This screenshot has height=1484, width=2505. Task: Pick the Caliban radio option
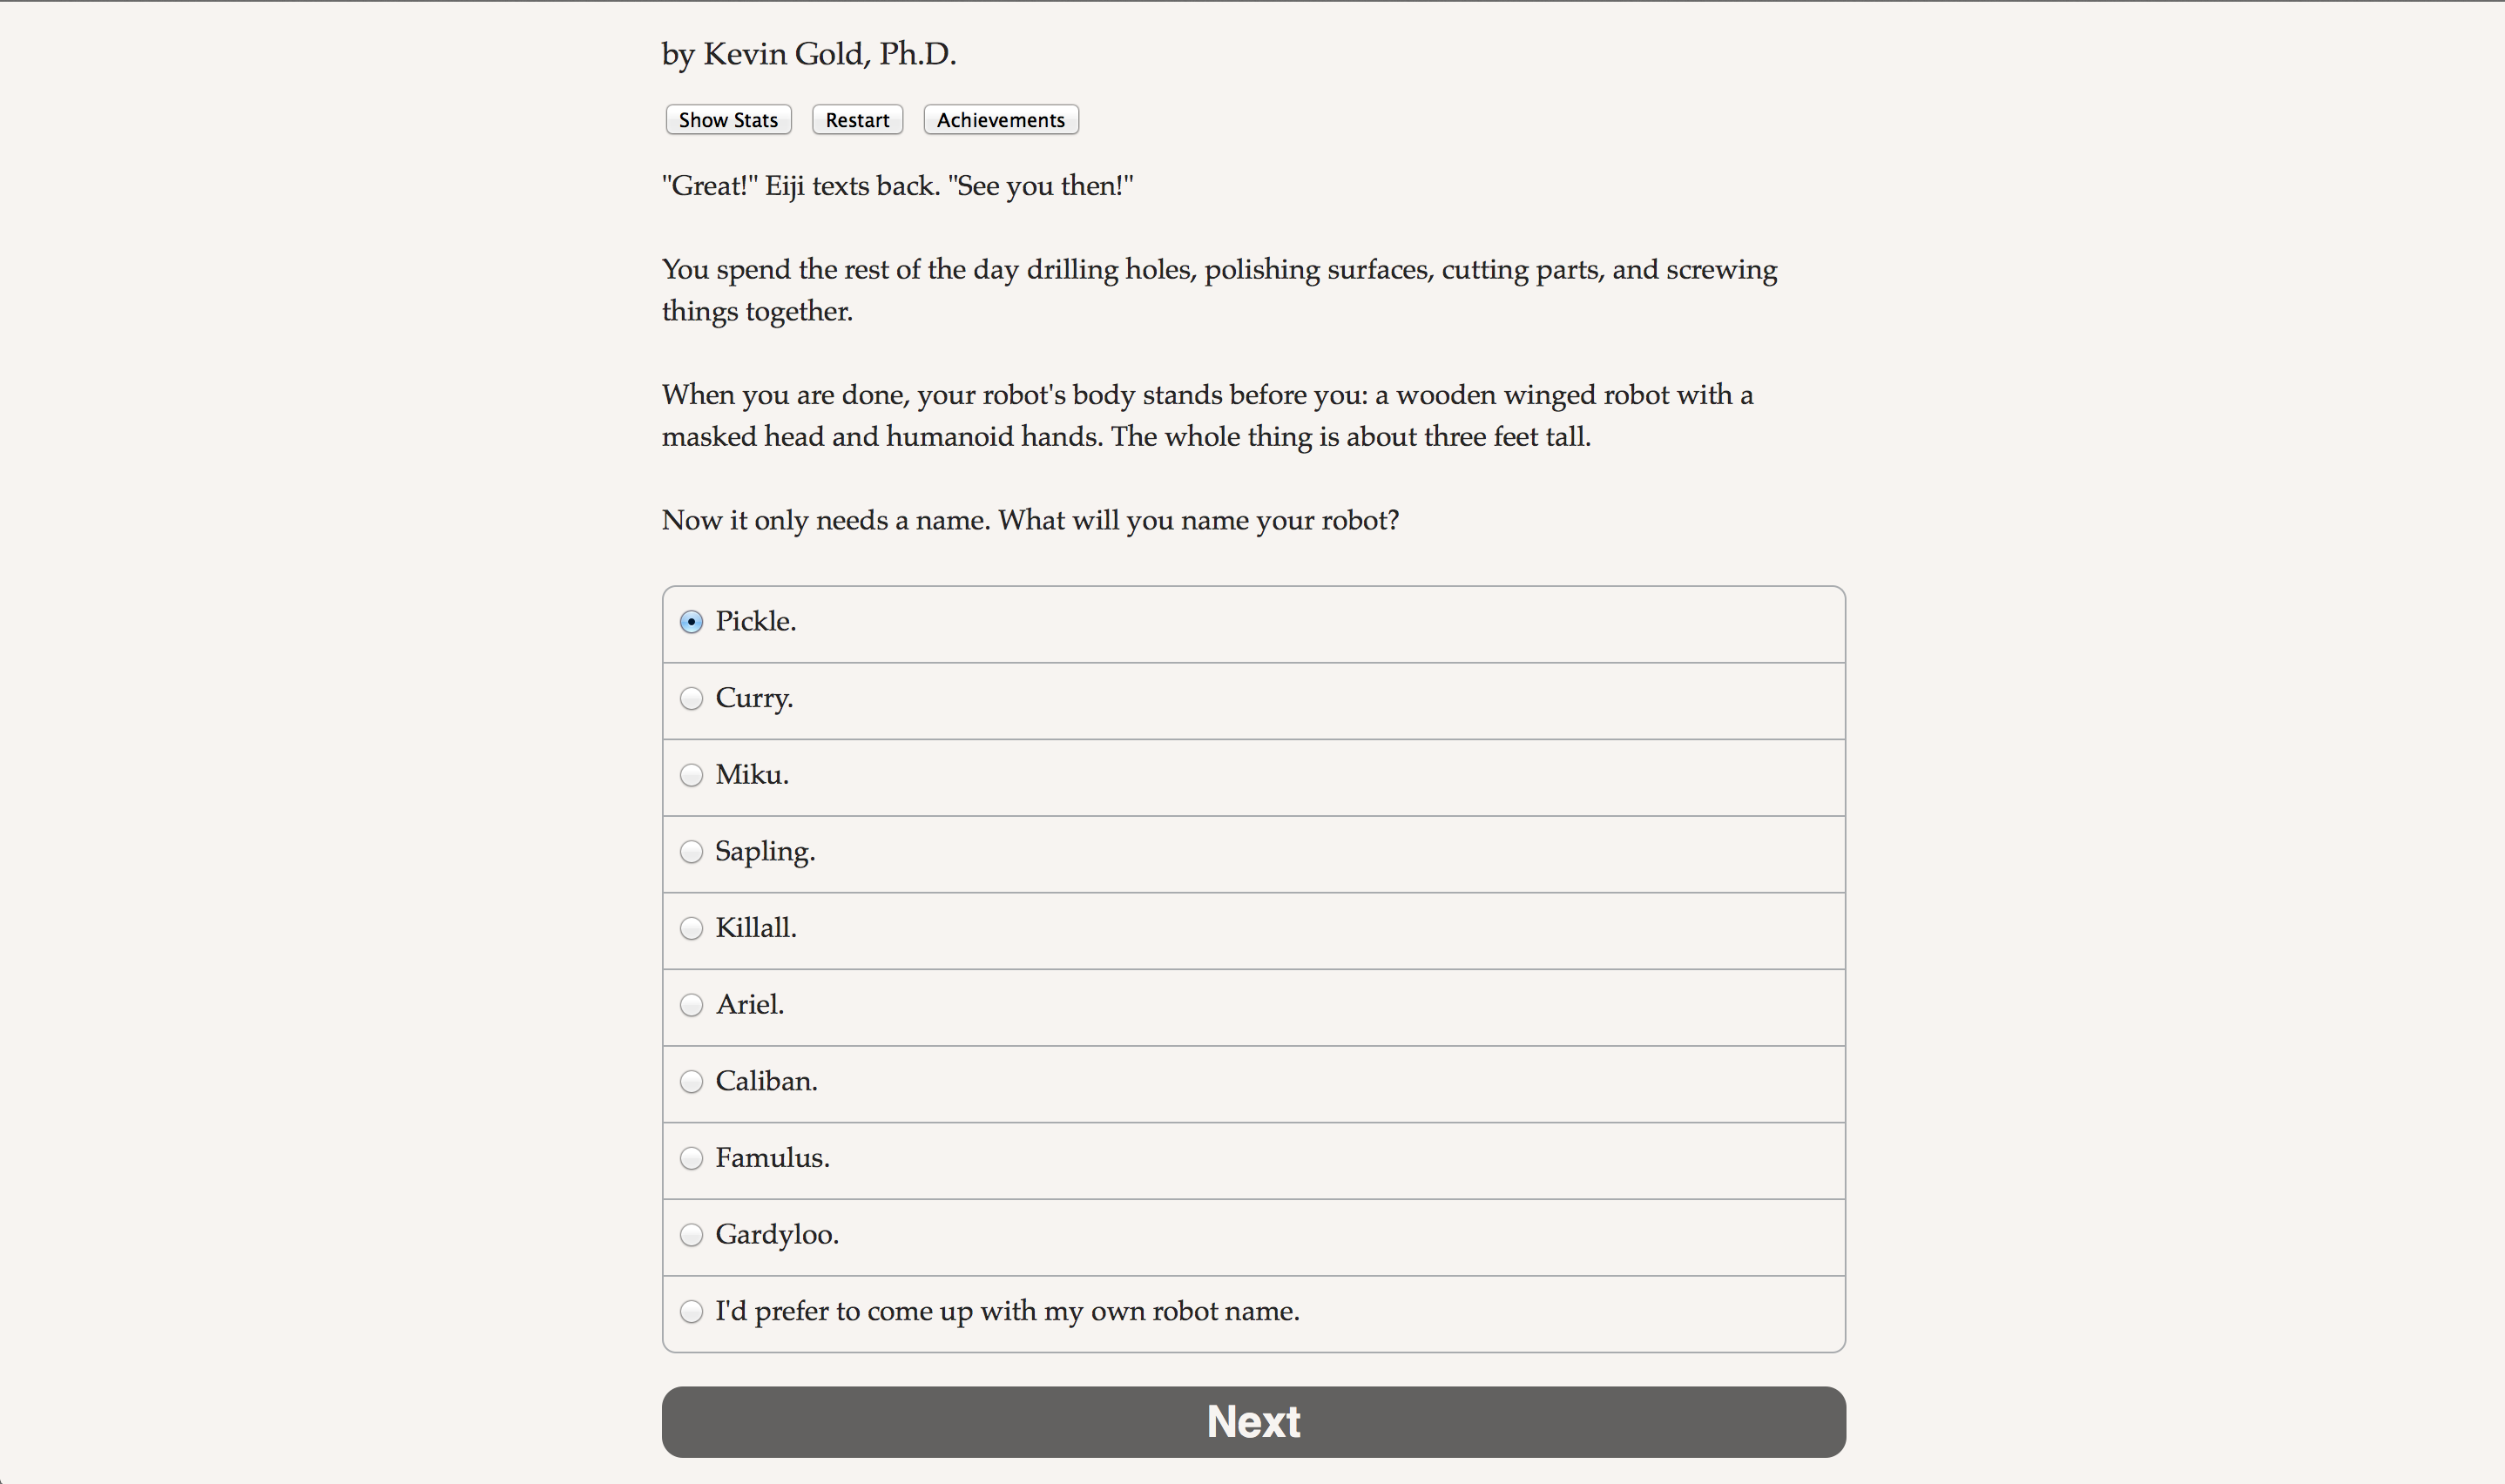(691, 1082)
